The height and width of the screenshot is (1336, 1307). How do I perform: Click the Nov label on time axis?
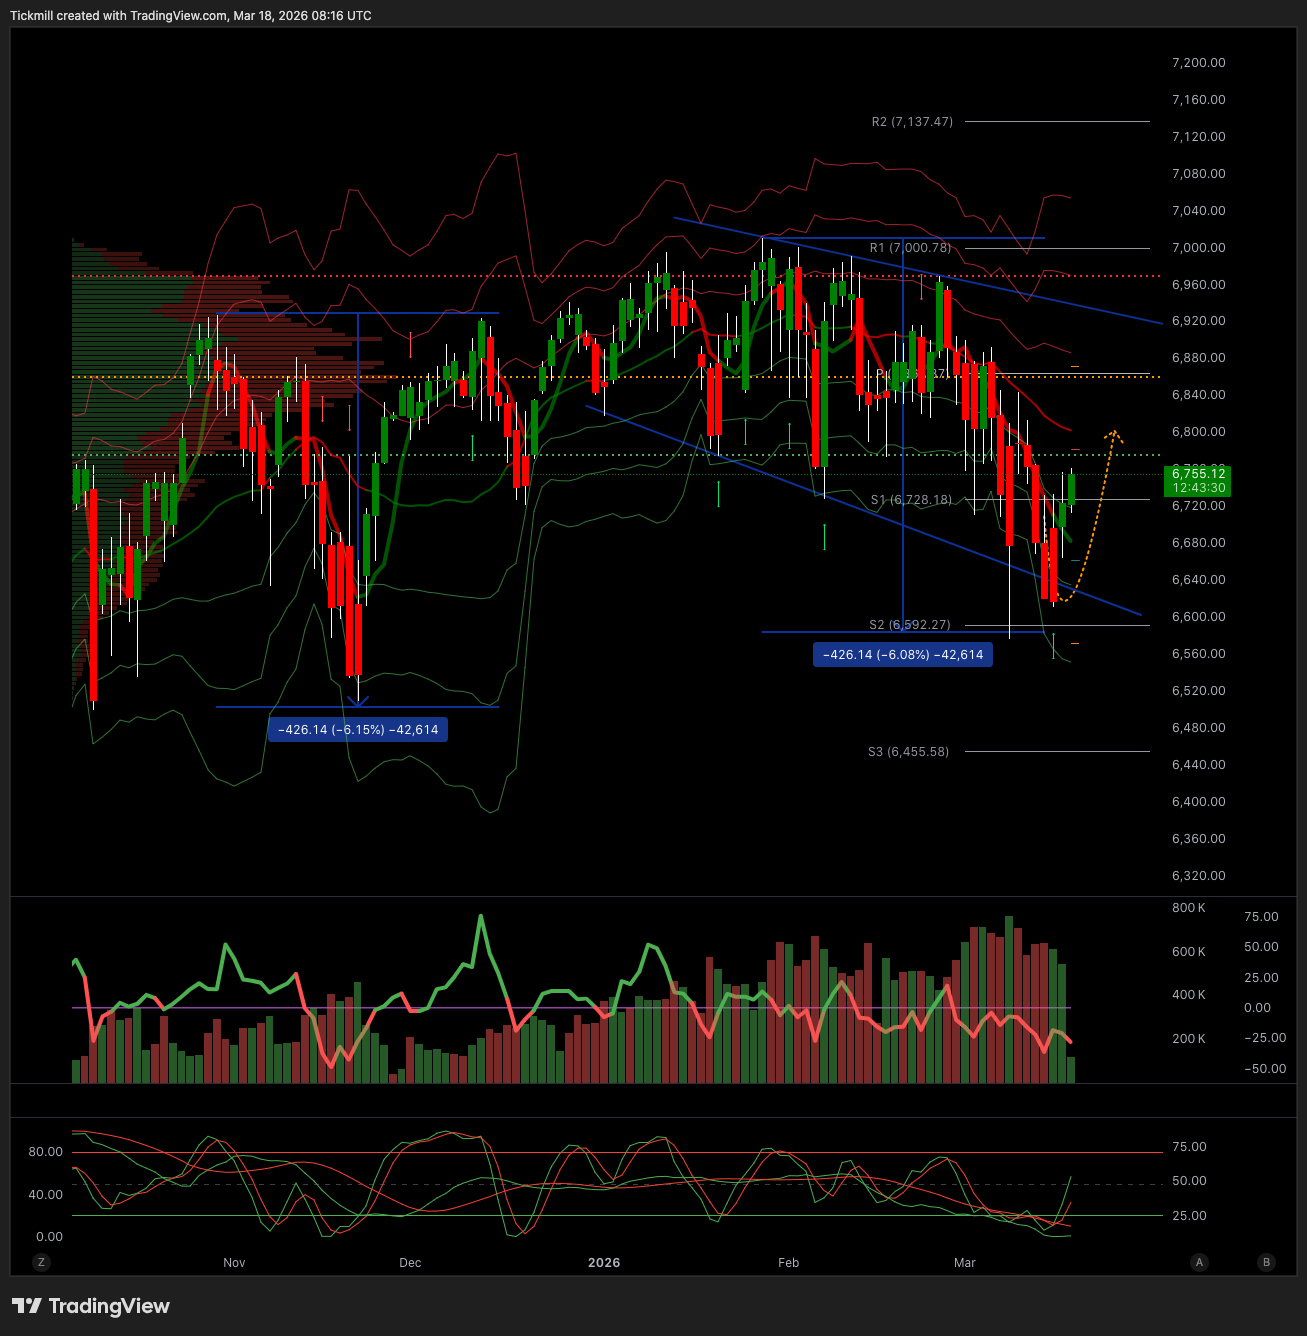click(234, 1263)
